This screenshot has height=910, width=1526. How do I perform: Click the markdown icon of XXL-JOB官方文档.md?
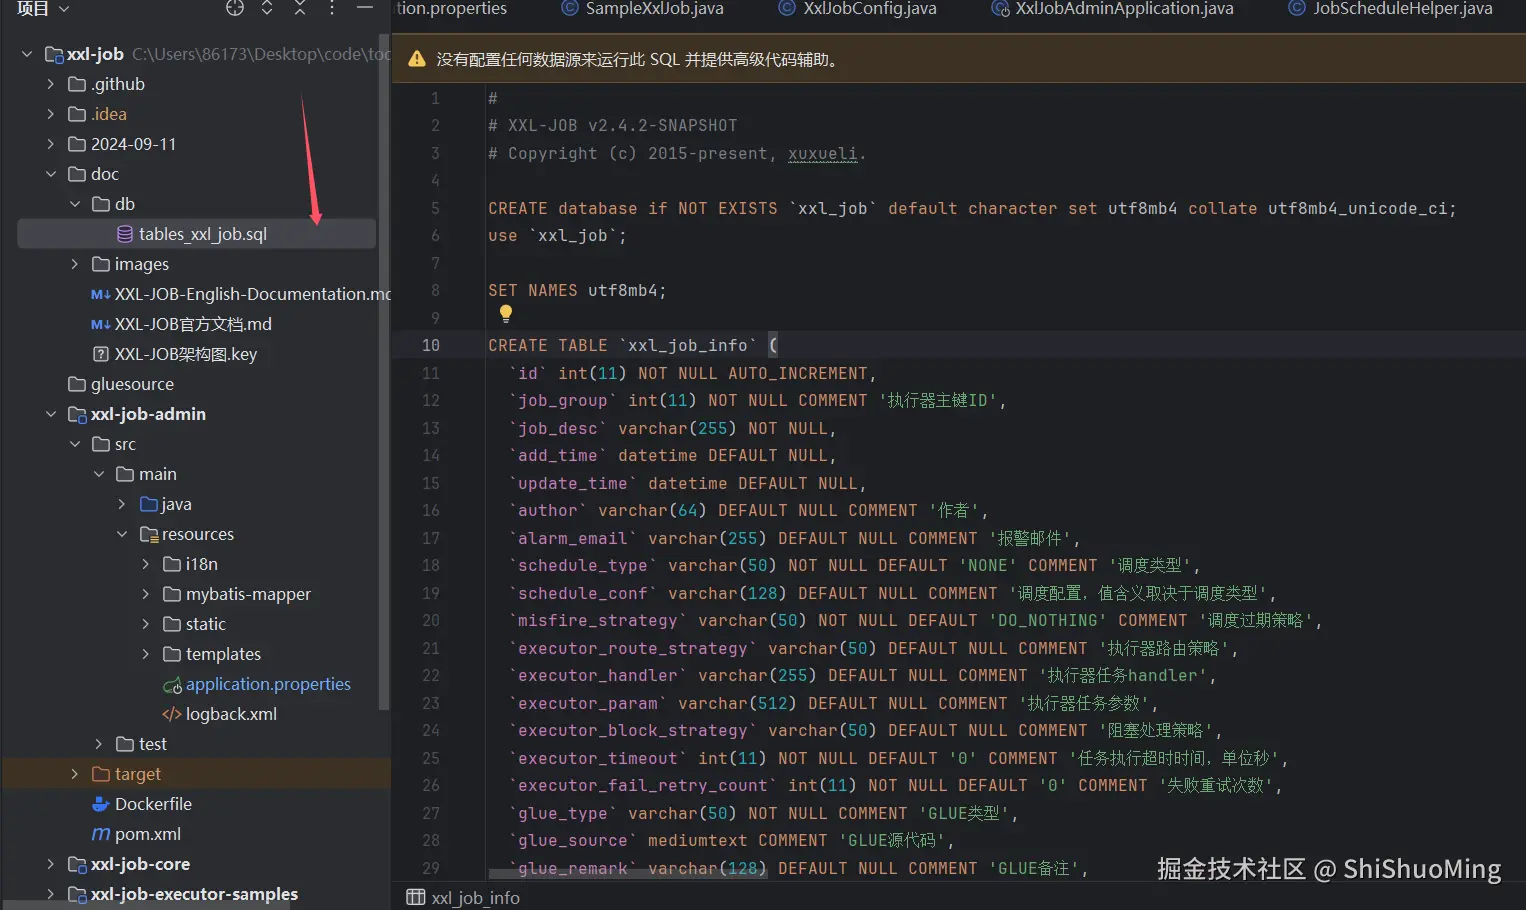[x=100, y=324]
